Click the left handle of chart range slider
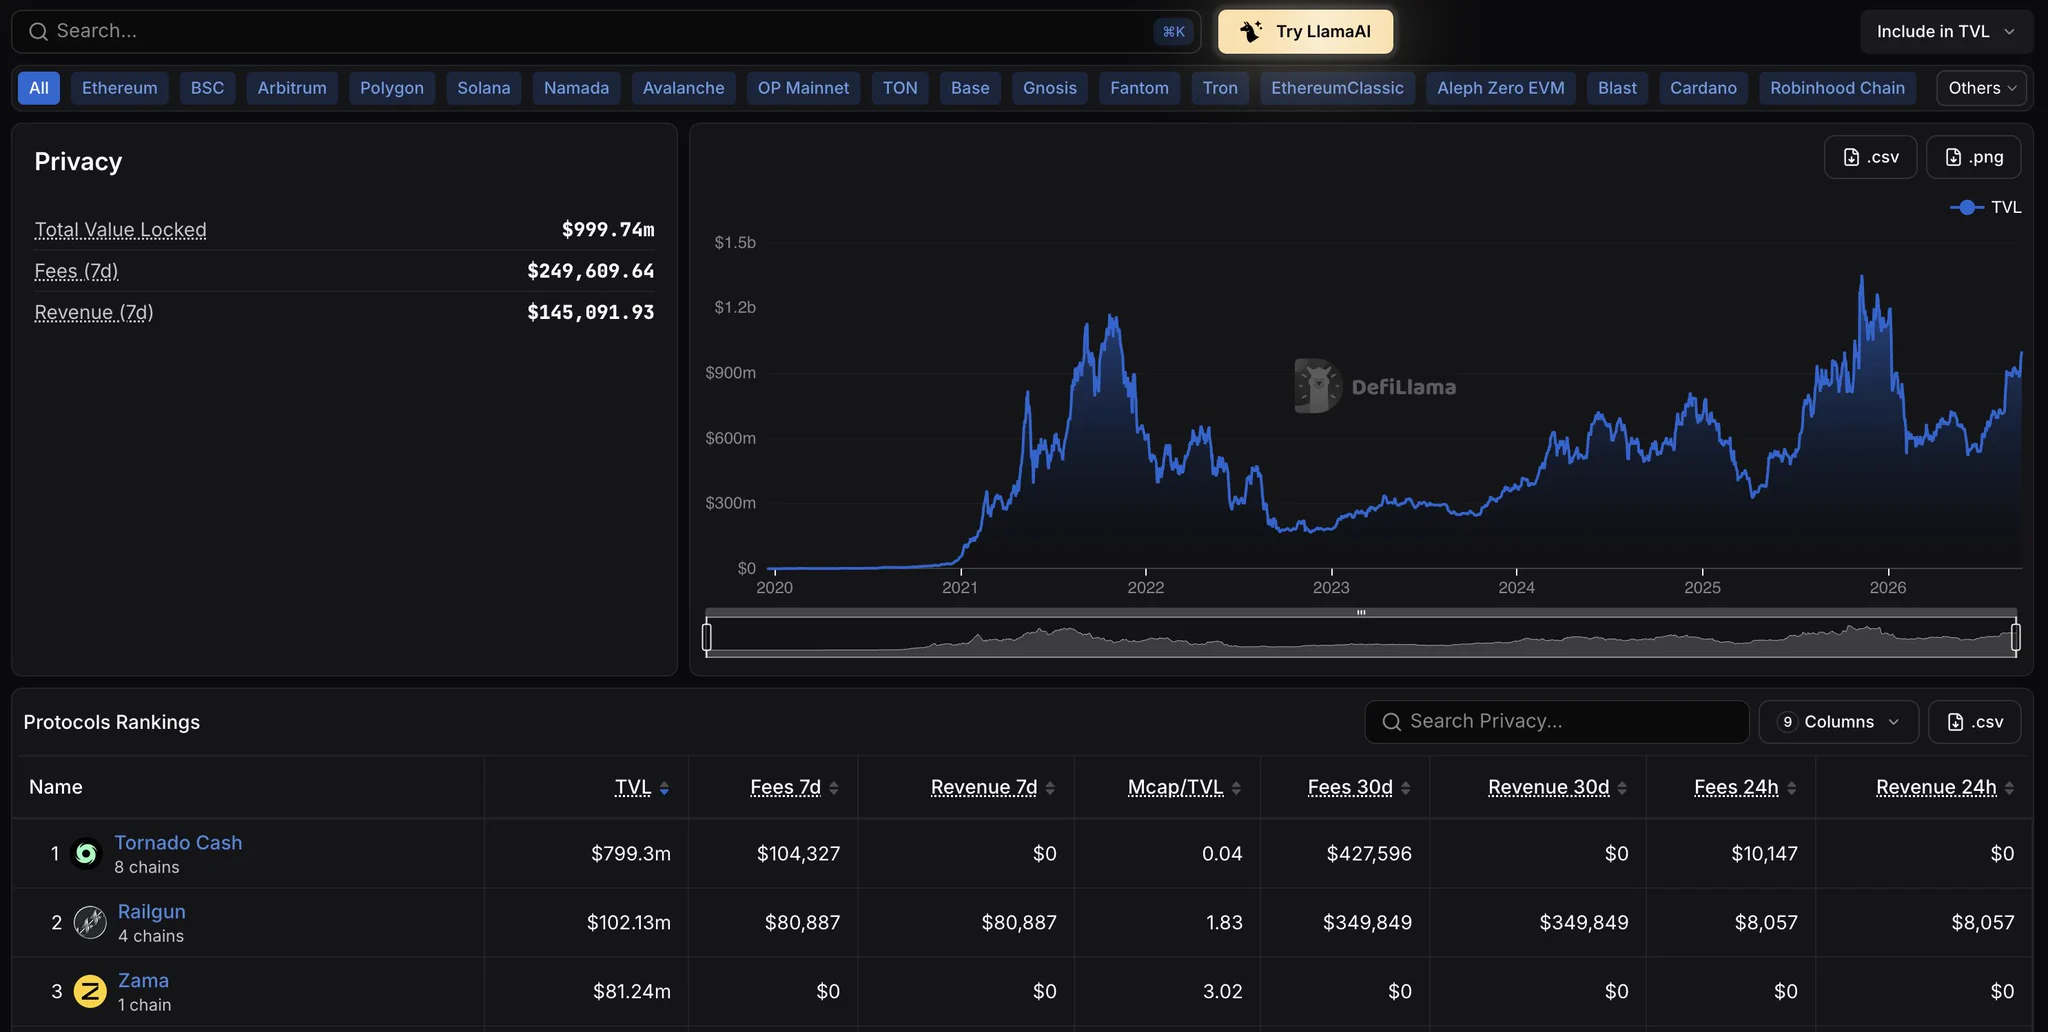The height and width of the screenshot is (1032, 2048). 707,637
